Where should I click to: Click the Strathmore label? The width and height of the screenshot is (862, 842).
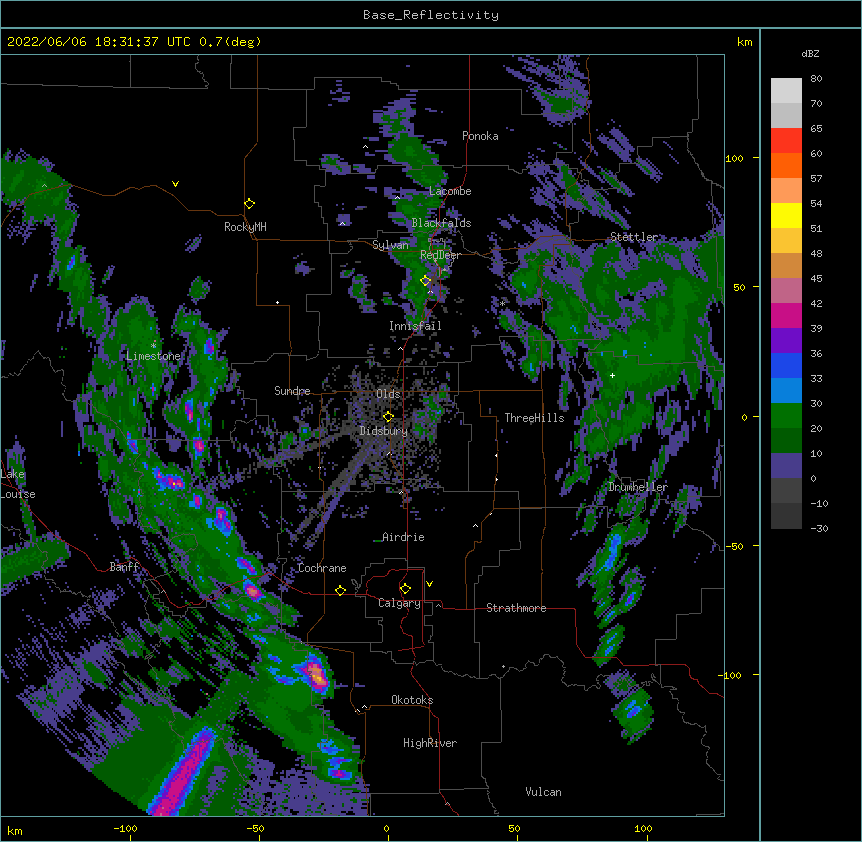(x=516, y=608)
